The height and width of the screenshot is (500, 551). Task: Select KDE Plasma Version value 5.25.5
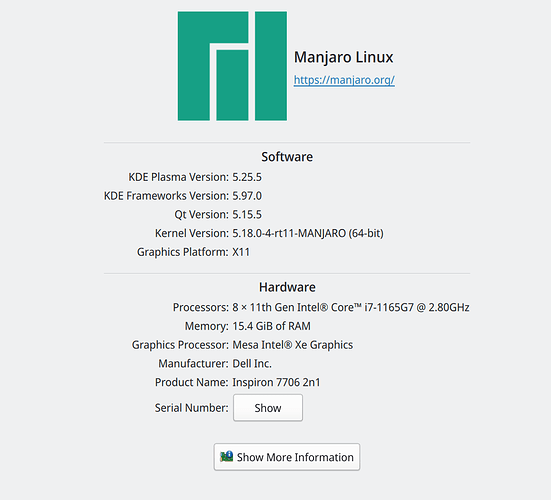(247, 177)
